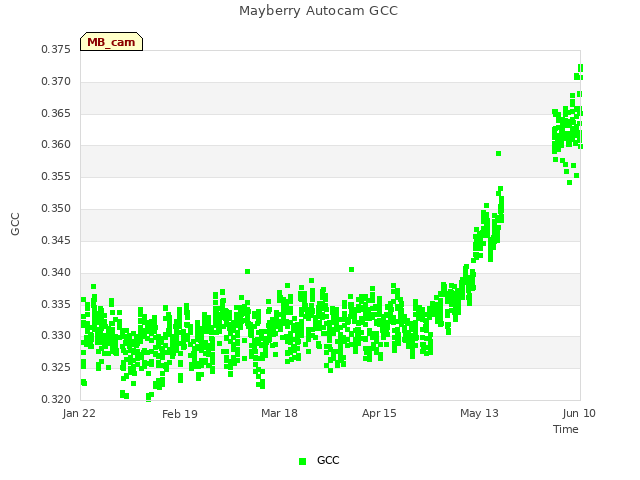
Task: Click the 0.325 y-axis value
Action: pyautogui.click(x=56, y=367)
